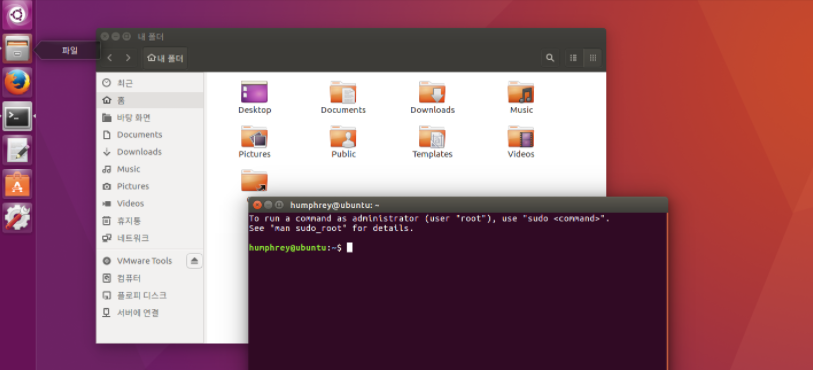This screenshot has height=370, width=813.
Task: Select VMware Tools in the sidebar
Action: point(141,261)
